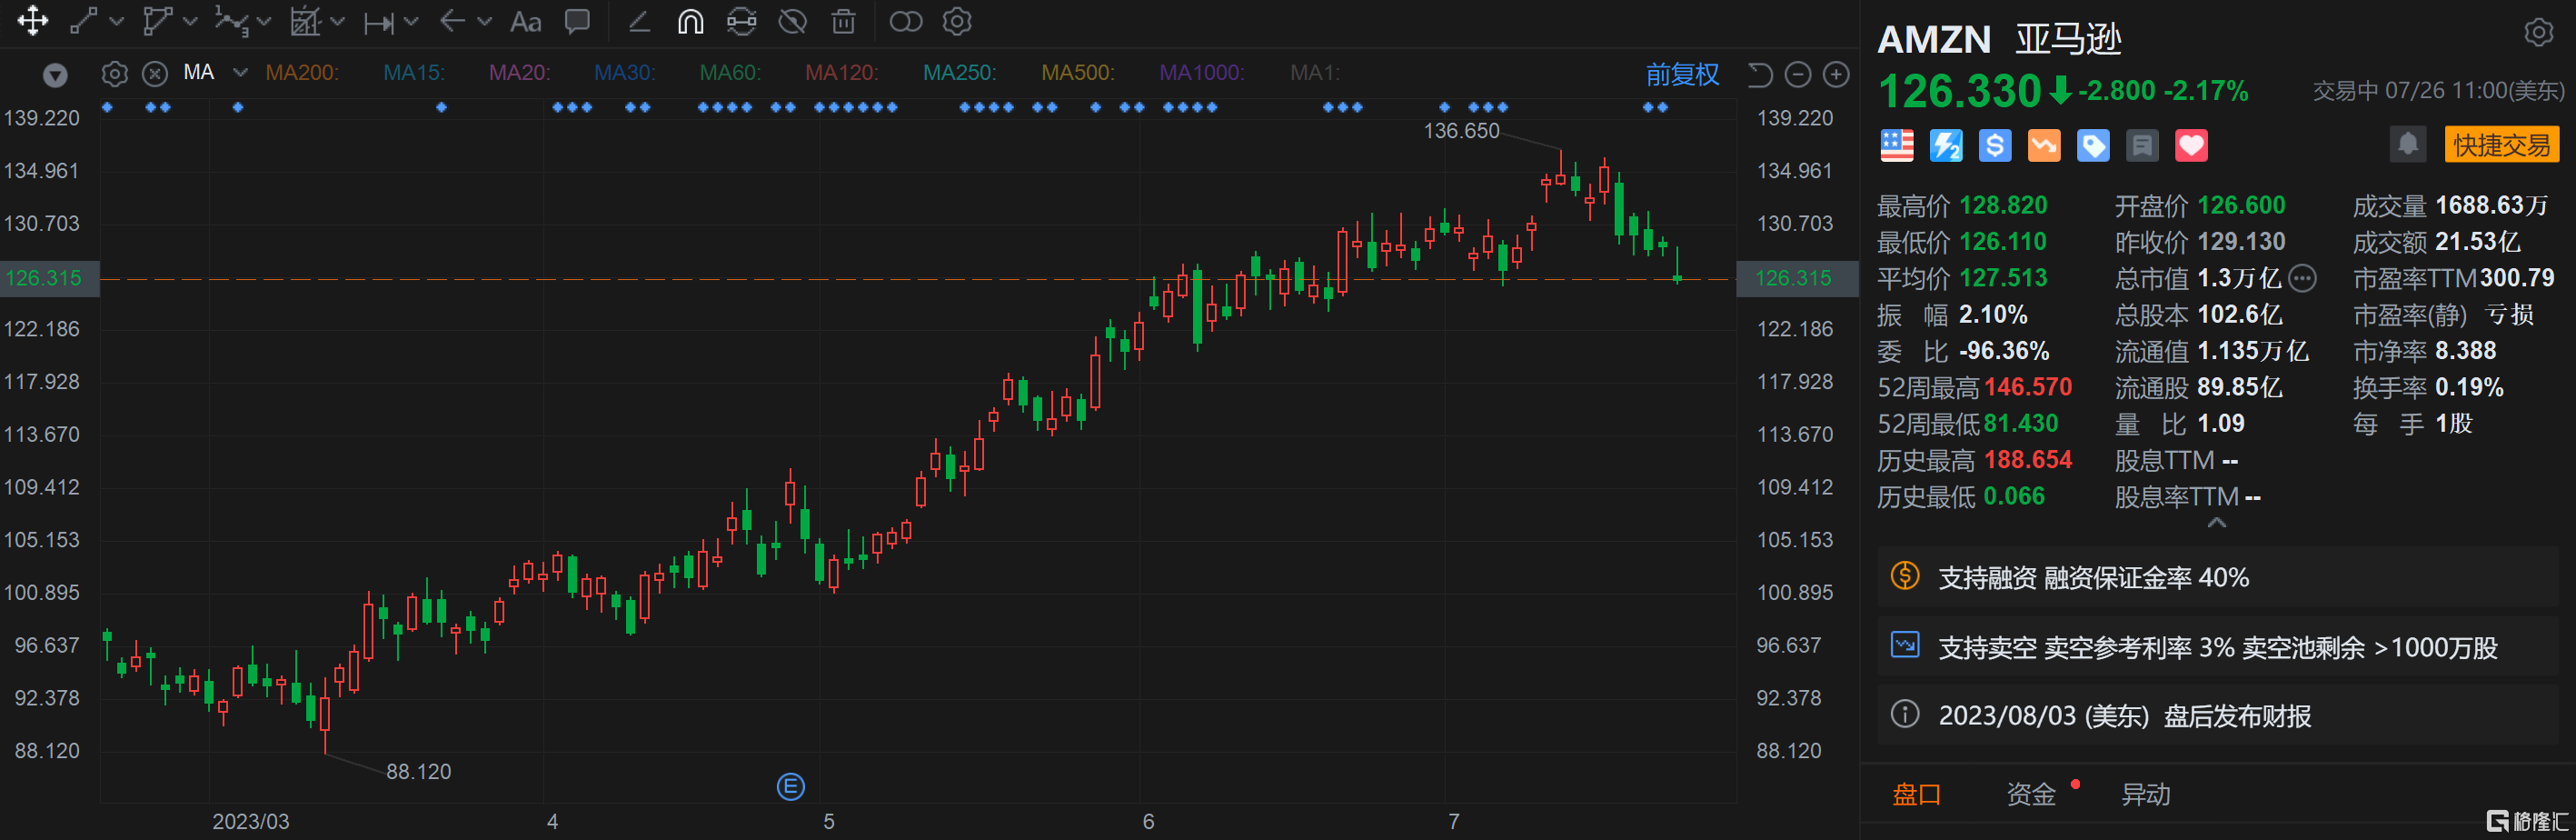
Task: Click the undo/reset chart view icon
Action: point(1760,74)
